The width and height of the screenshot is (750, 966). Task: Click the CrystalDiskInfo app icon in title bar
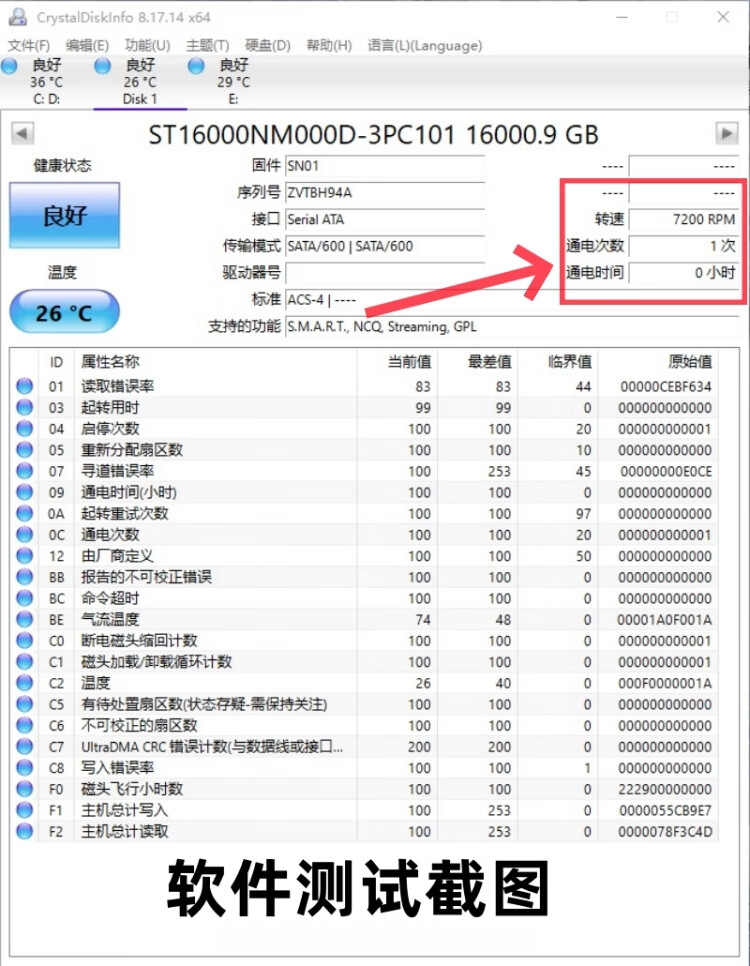pyautogui.click(x=18, y=17)
